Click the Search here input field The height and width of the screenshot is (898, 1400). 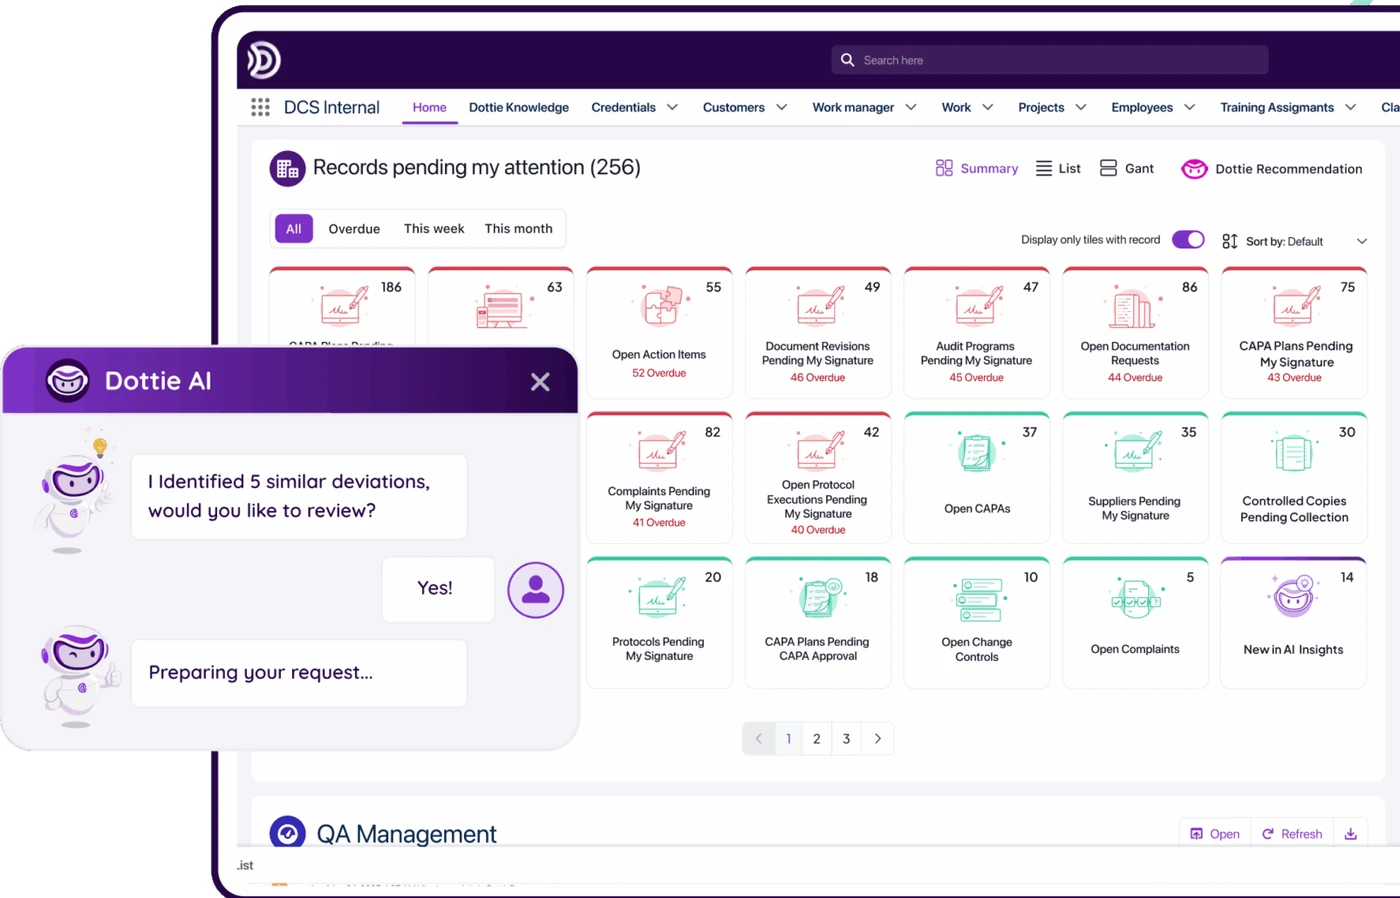click(1050, 60)
